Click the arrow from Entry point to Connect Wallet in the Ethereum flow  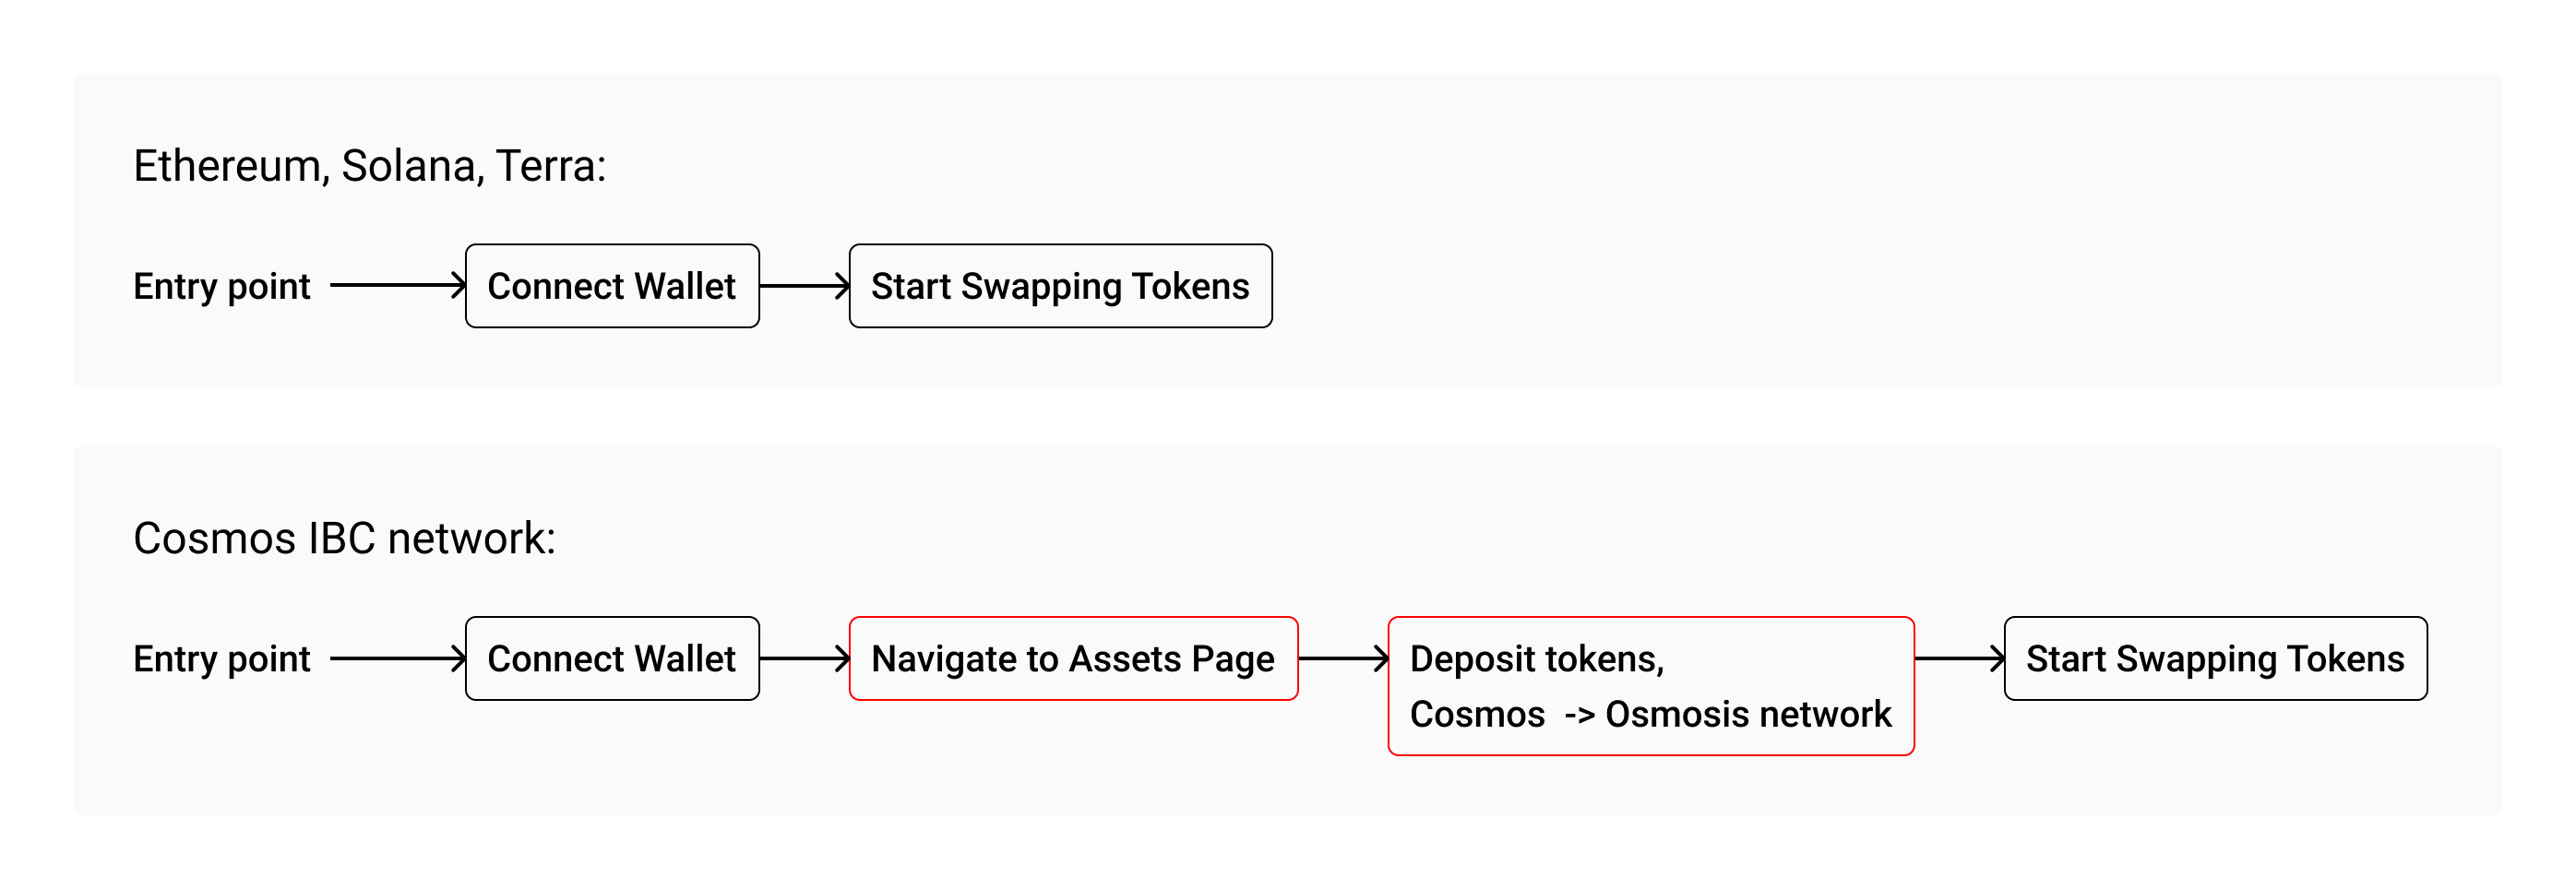tap(398, 286)
